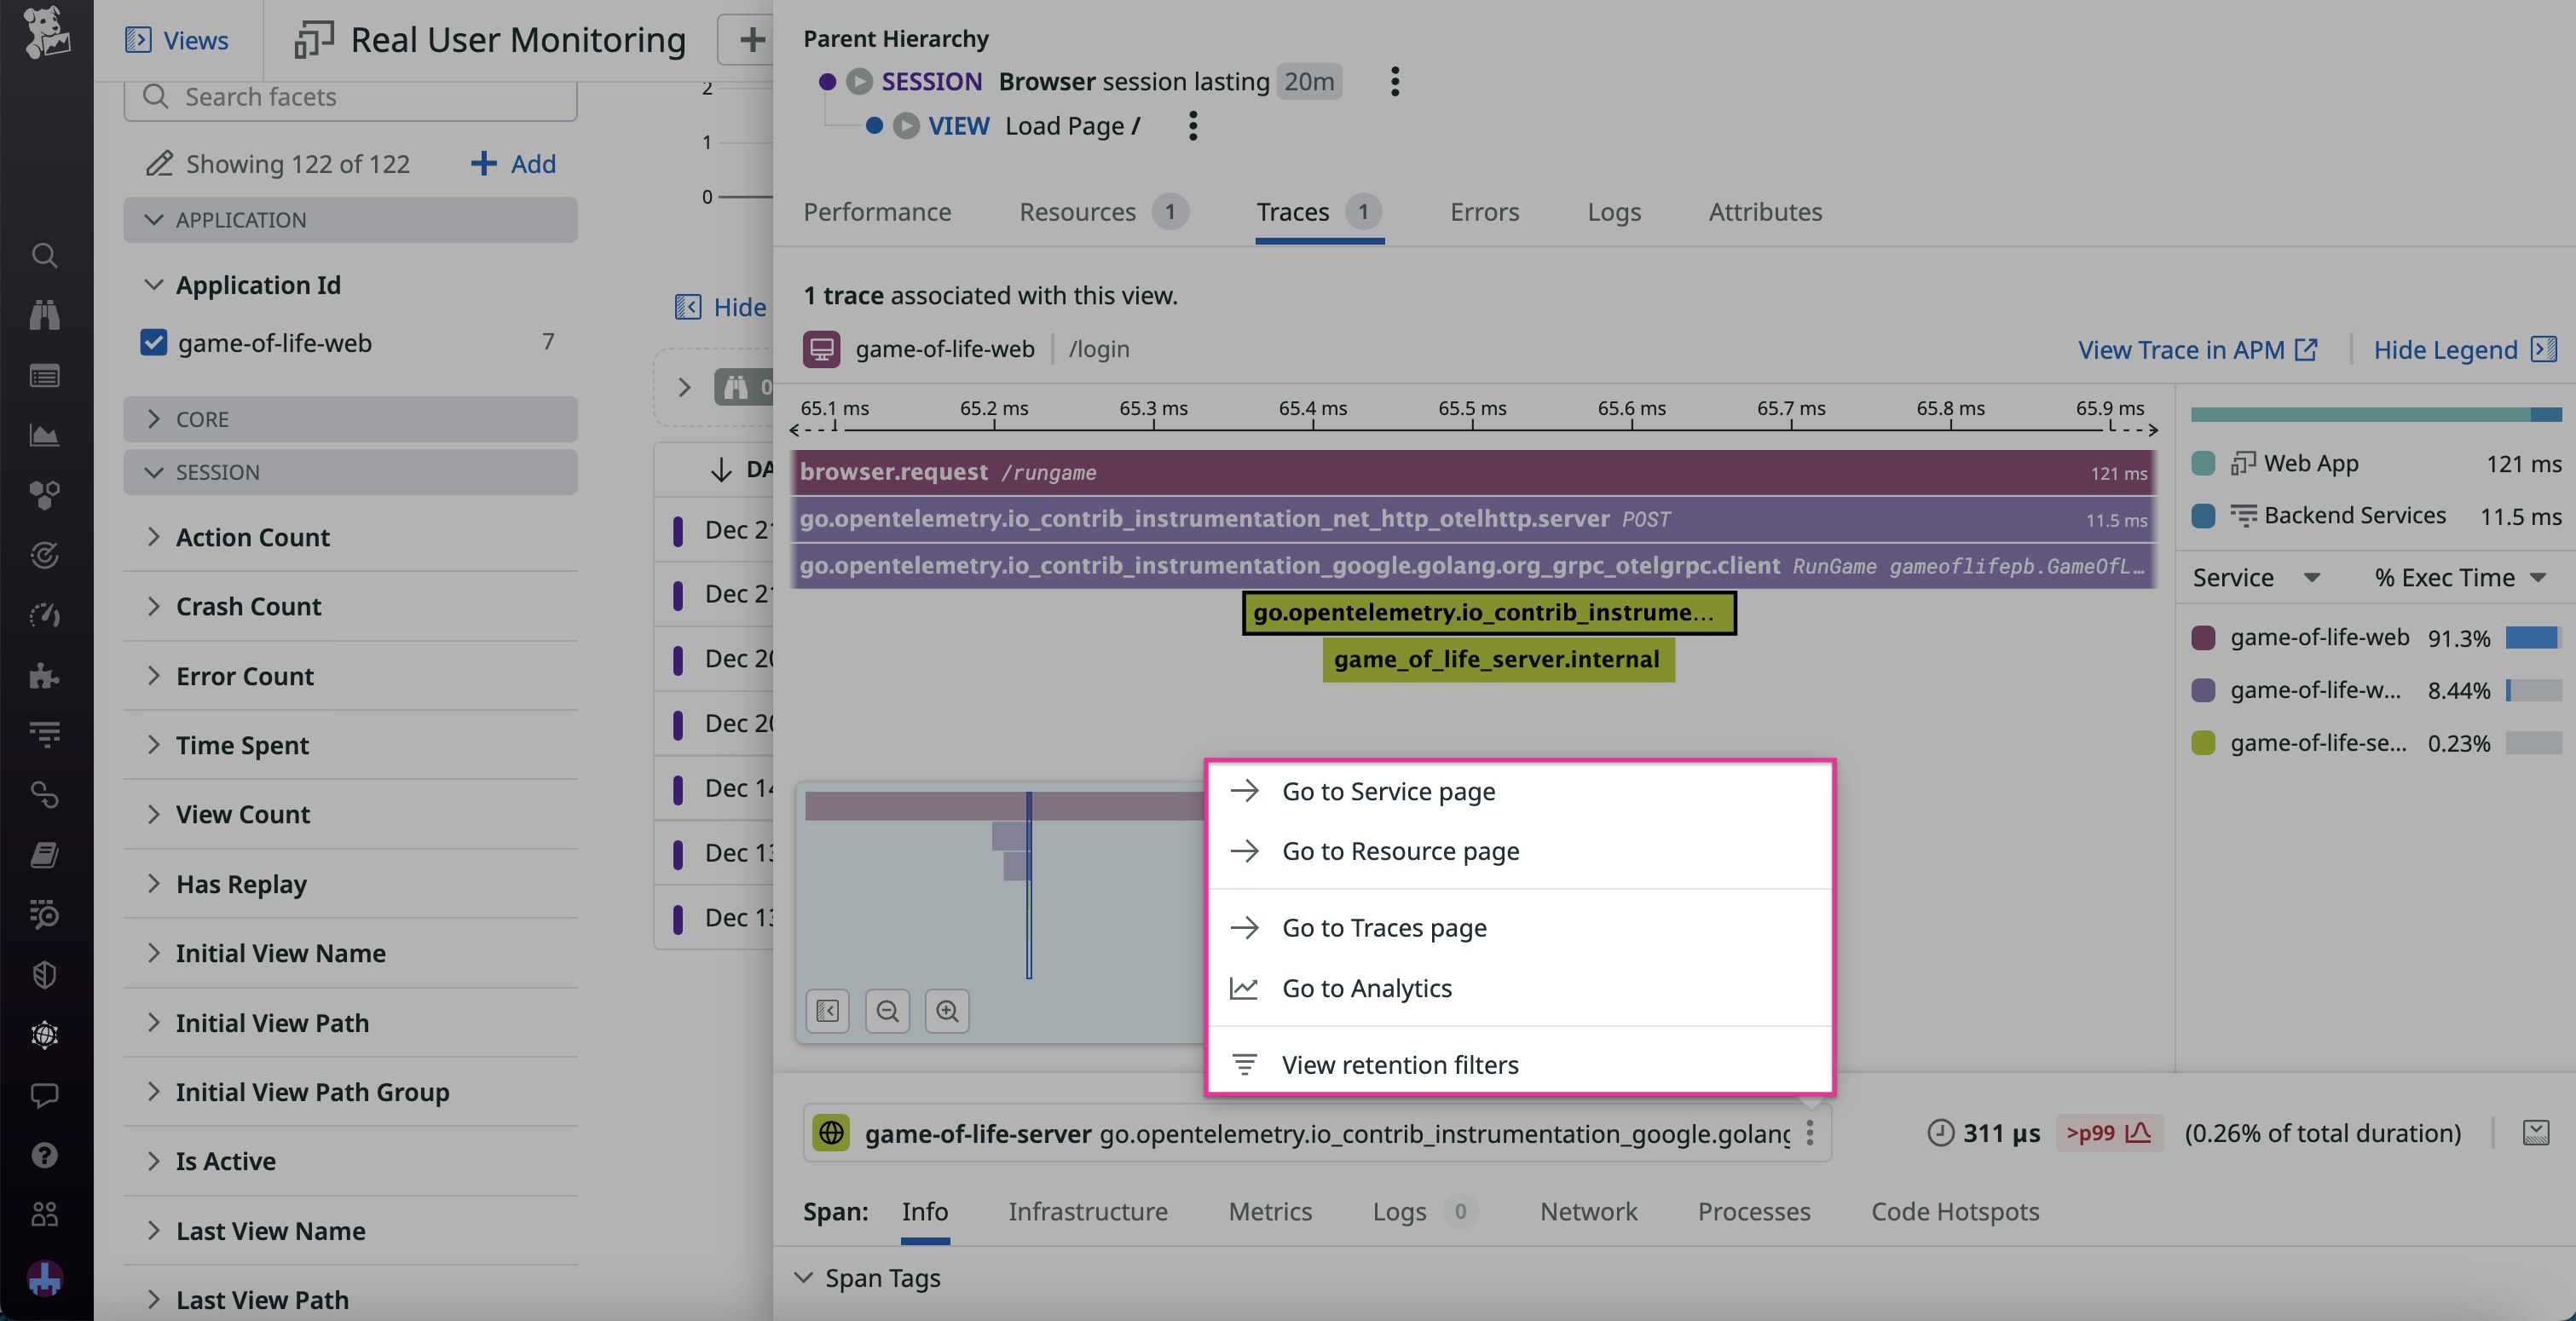Open the Security shield icon in sidebar
Viewport: 2576px width, 1321px height.
[x=44, y=975]
